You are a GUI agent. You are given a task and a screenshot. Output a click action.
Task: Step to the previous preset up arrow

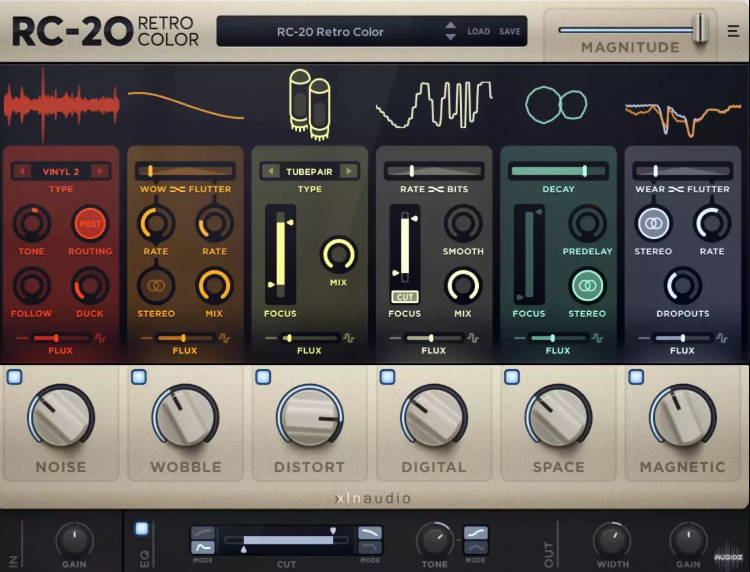click(450, 25)
